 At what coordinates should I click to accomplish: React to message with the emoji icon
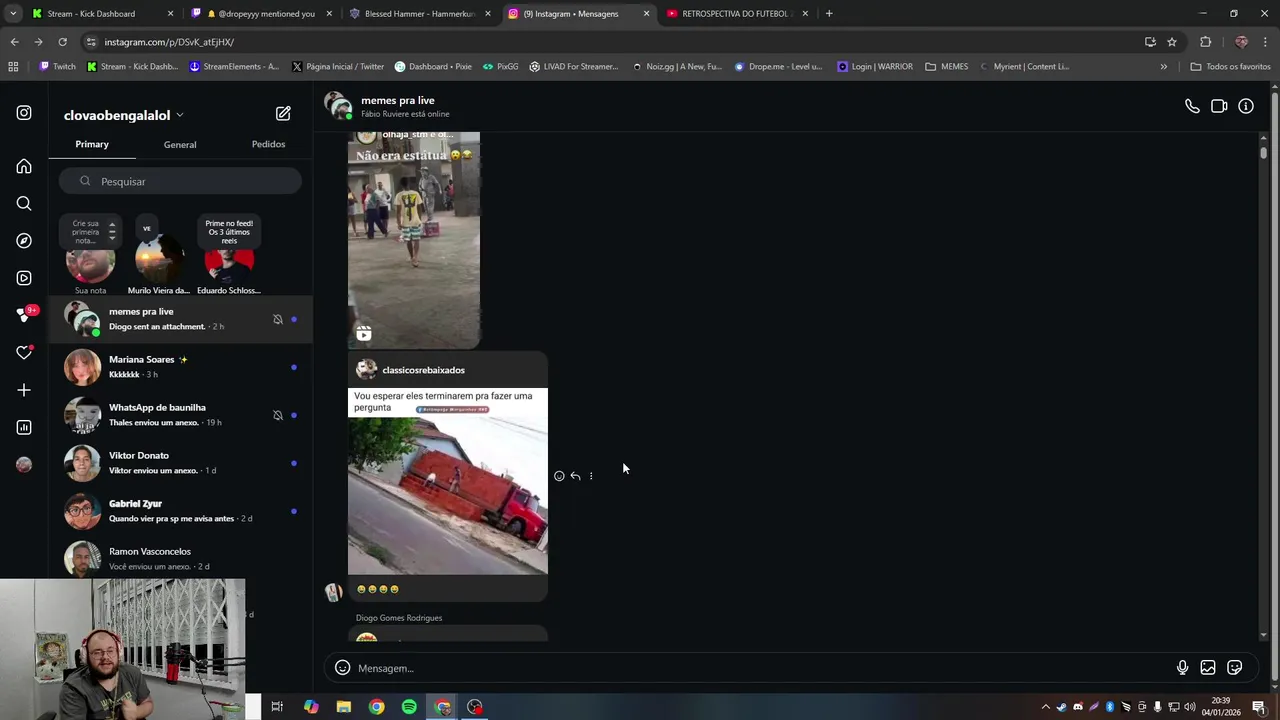tap(559, 476)
